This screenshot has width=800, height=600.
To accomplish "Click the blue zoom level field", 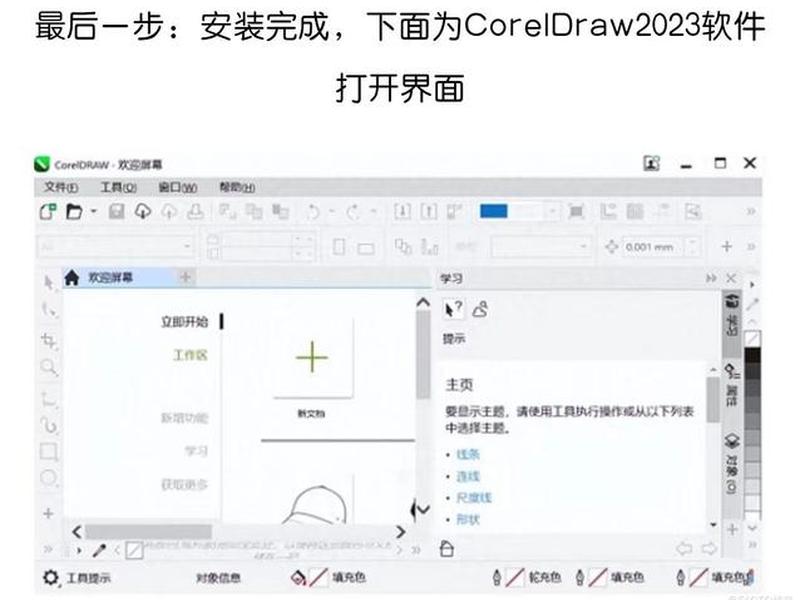I will (518, 211).
